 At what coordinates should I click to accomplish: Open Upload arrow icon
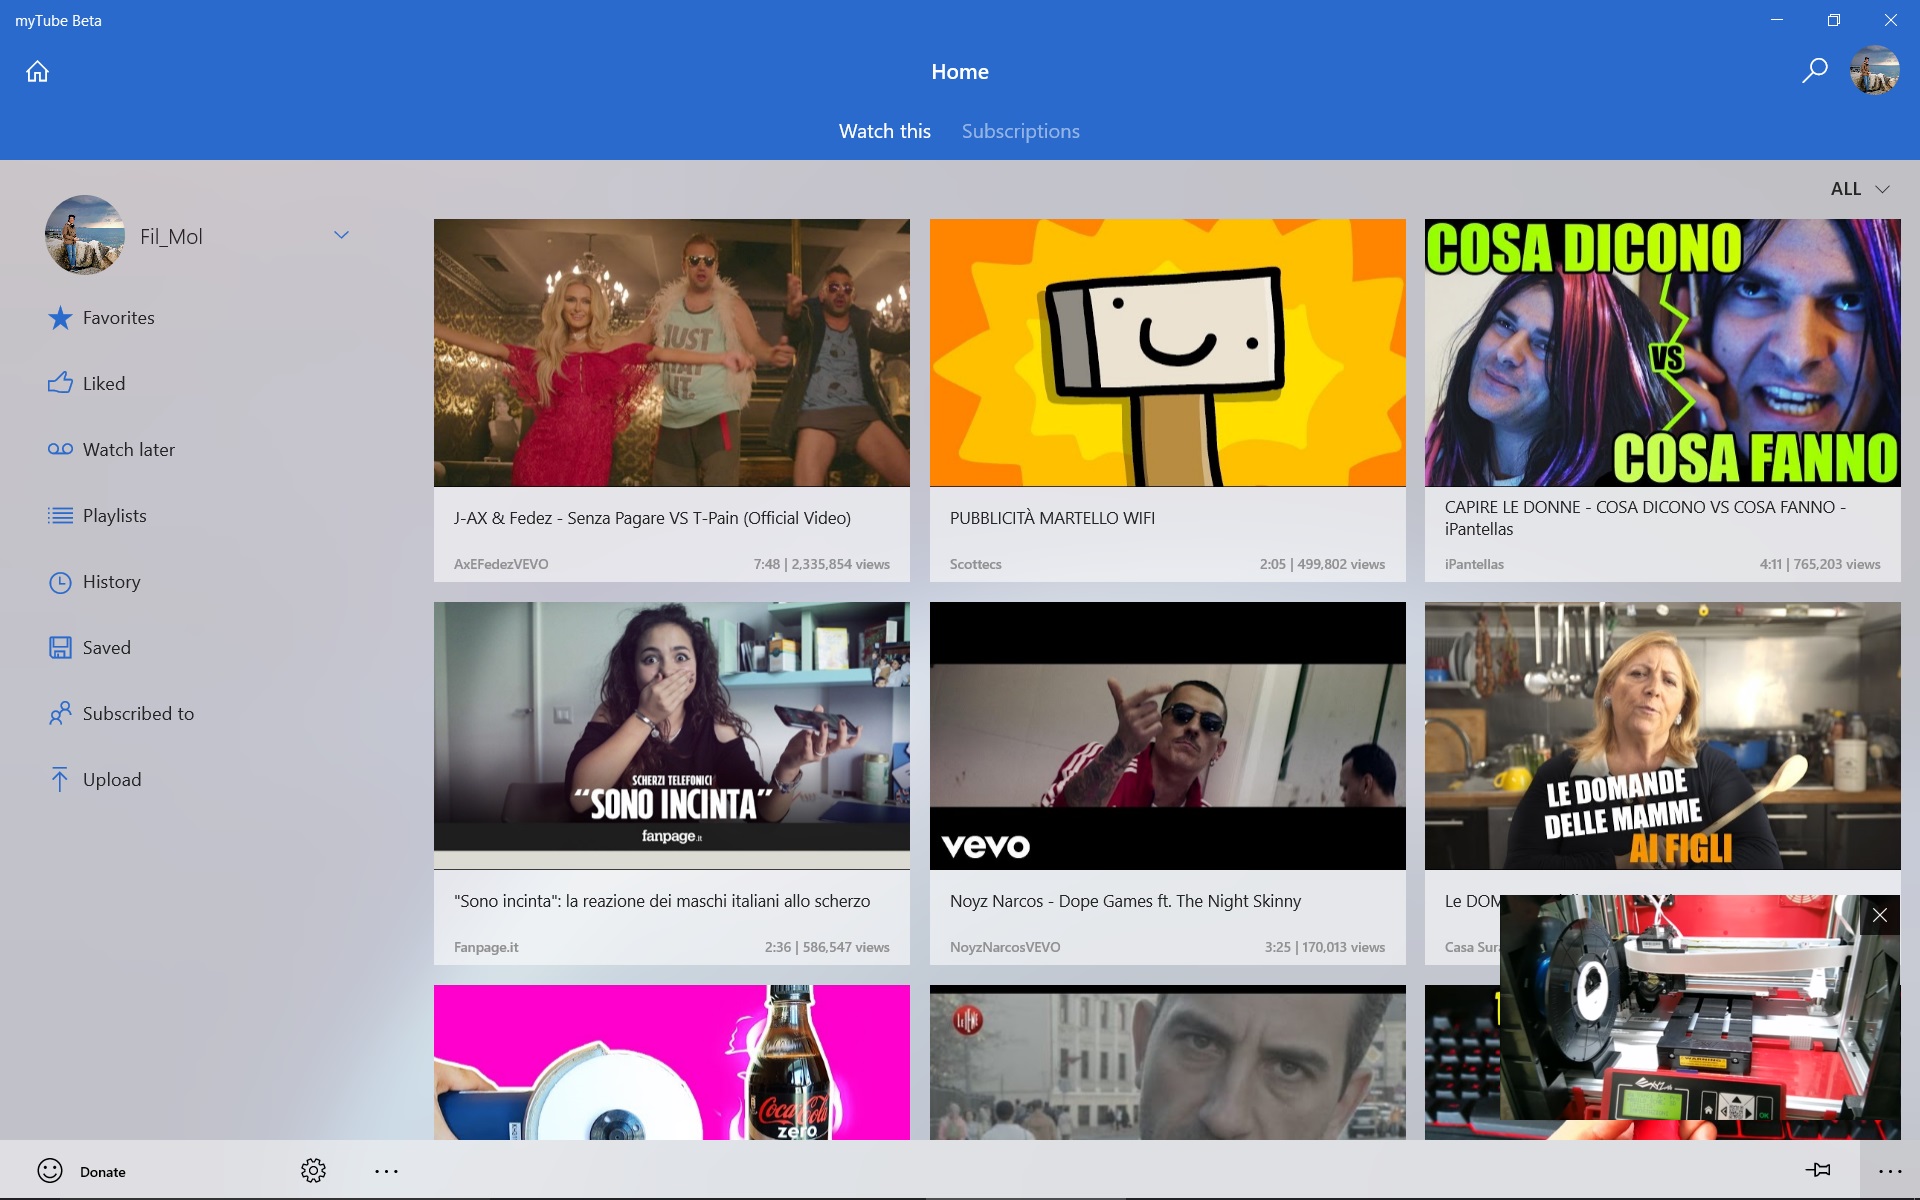pyautogui.click(x=60, y=780)
